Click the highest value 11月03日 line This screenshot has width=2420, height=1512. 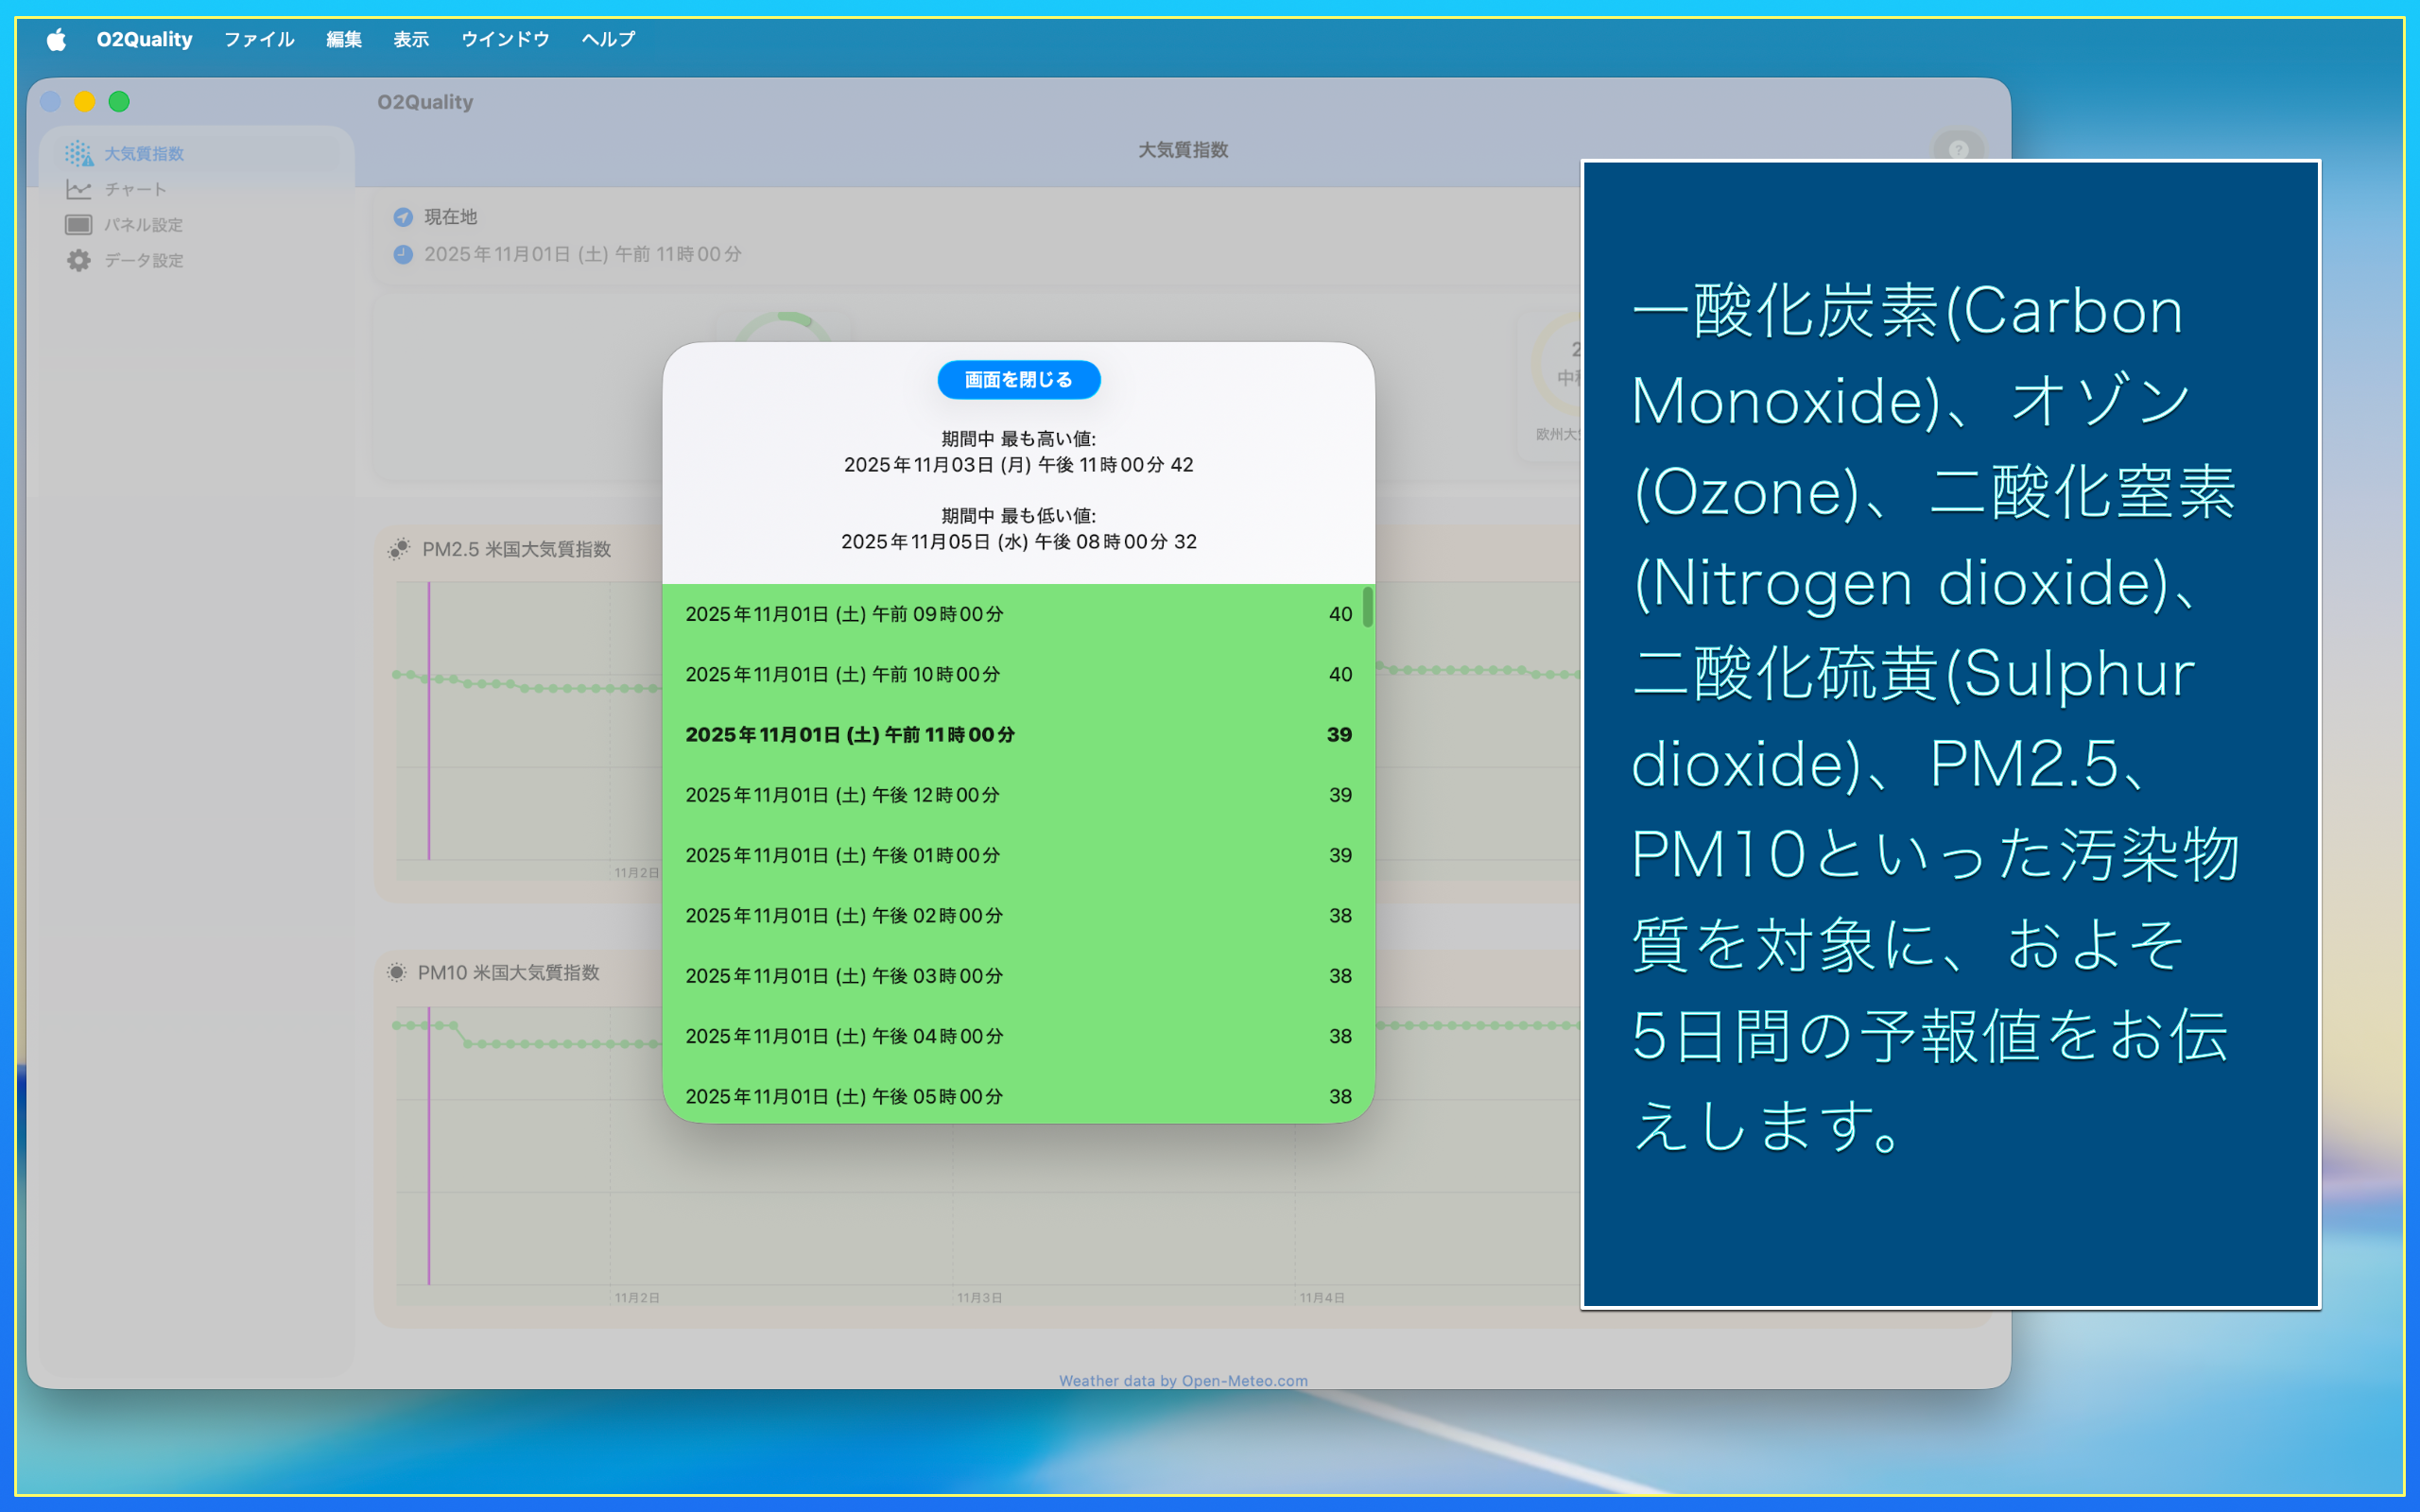point(1019,465)
